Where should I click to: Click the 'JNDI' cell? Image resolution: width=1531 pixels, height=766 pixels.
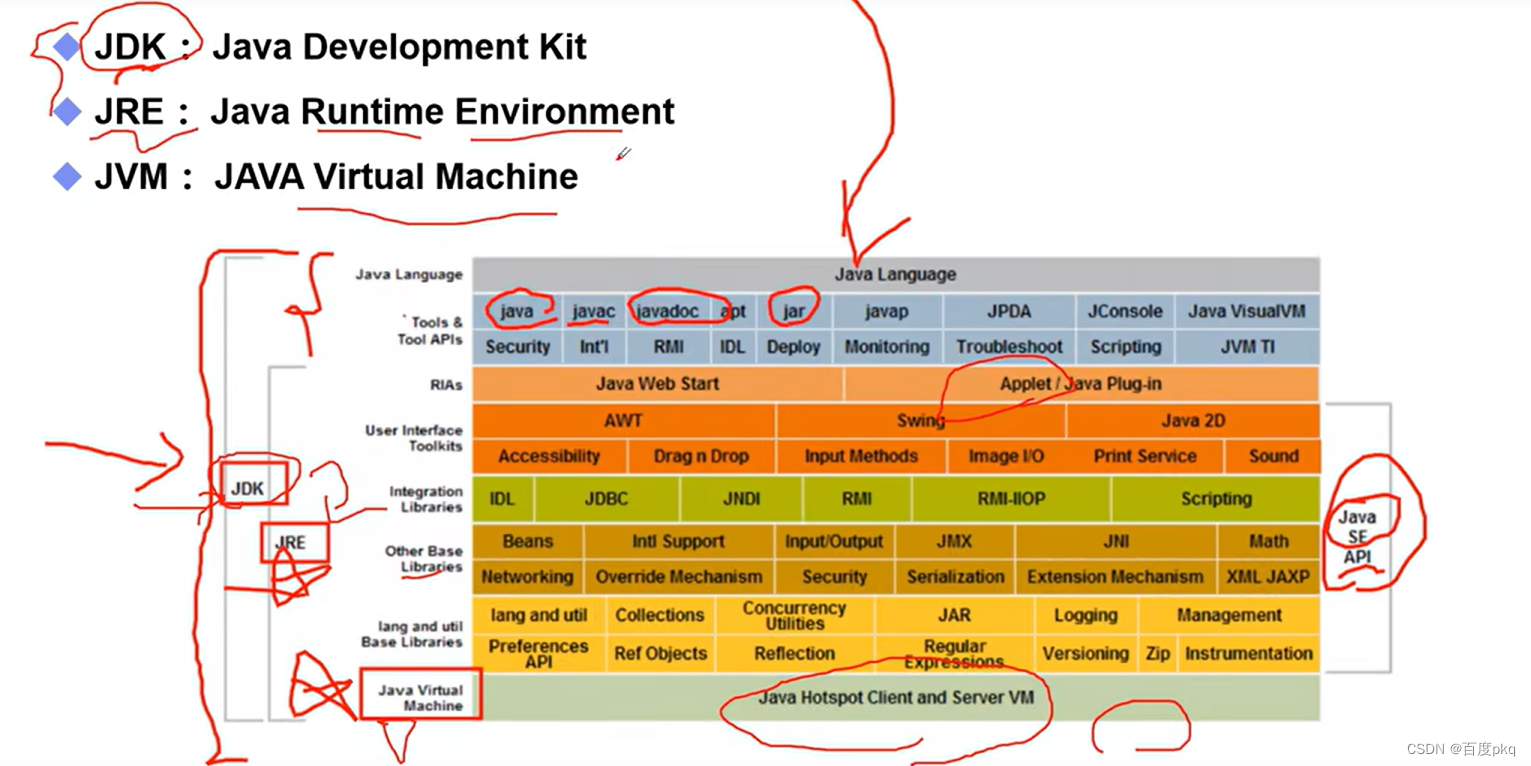click(741, 499)
